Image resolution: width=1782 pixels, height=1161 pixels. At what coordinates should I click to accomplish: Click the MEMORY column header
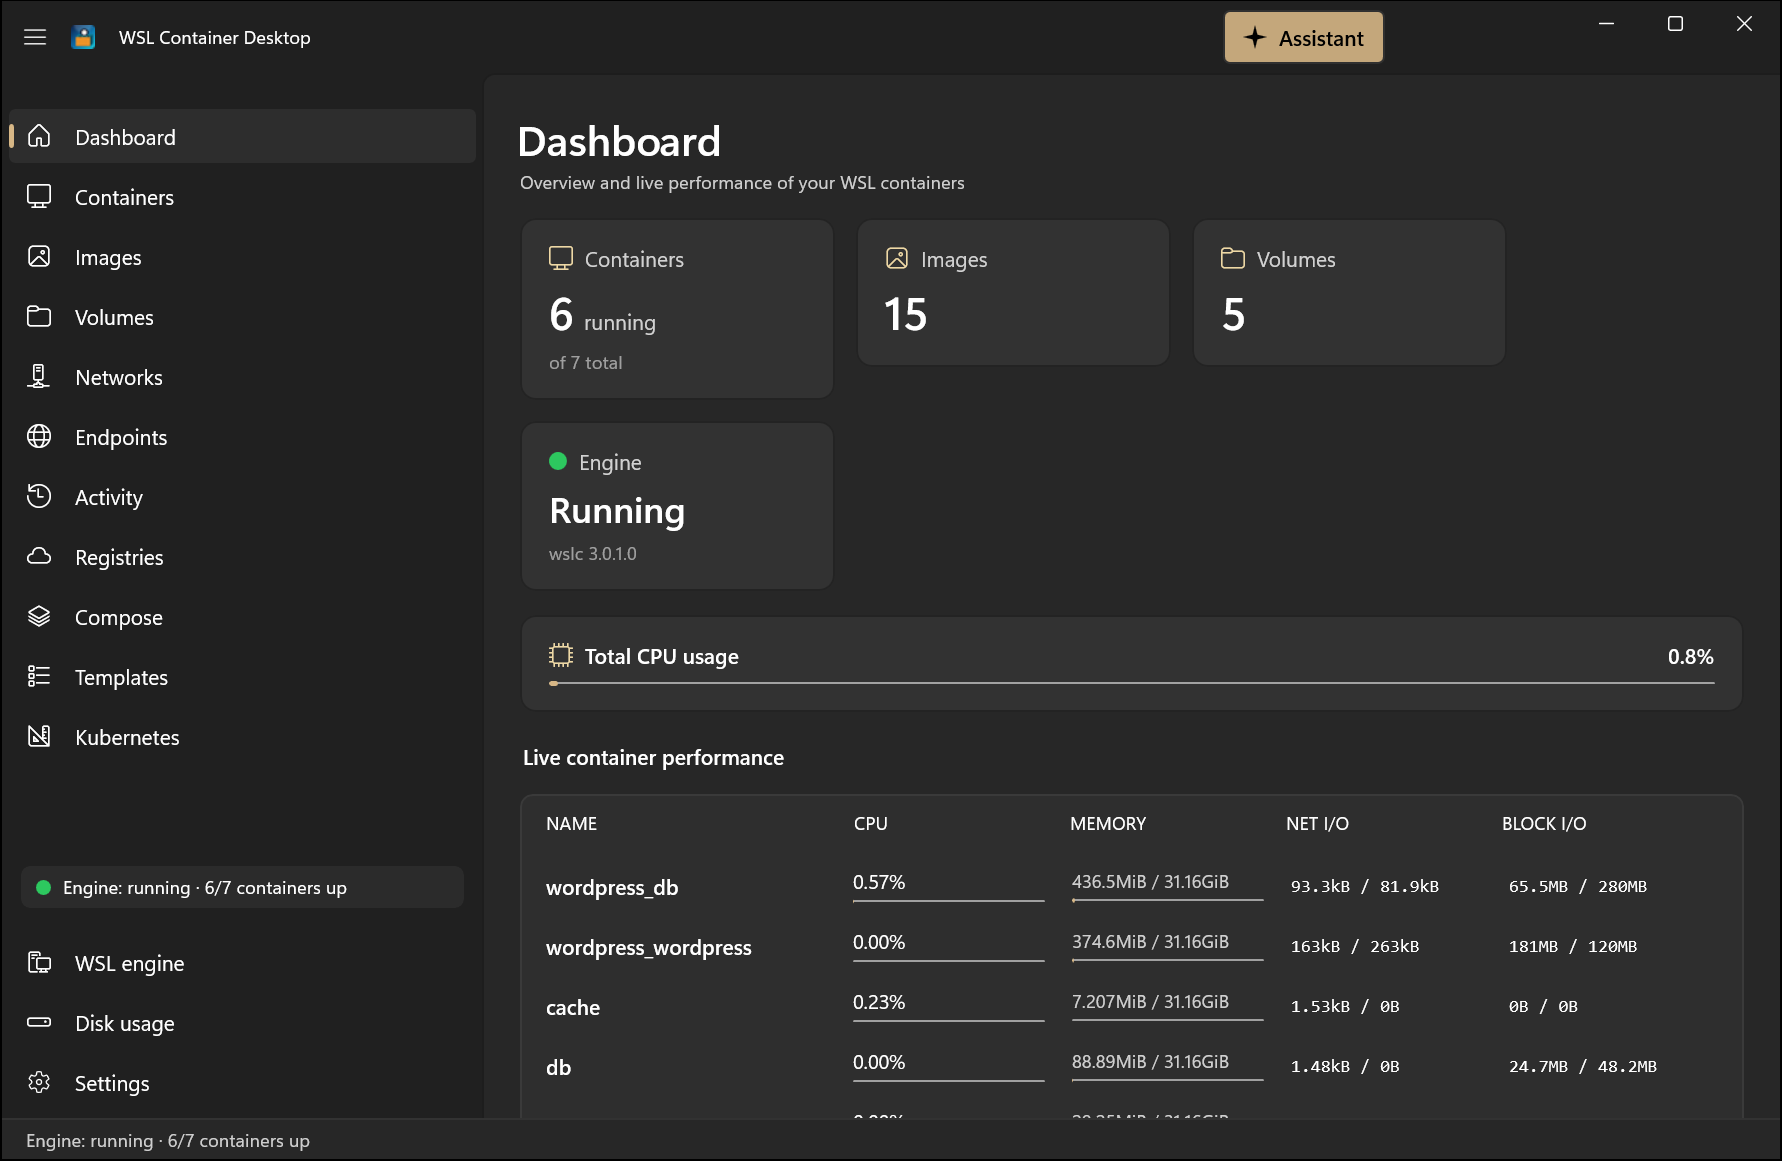[x=1108, y=824]
